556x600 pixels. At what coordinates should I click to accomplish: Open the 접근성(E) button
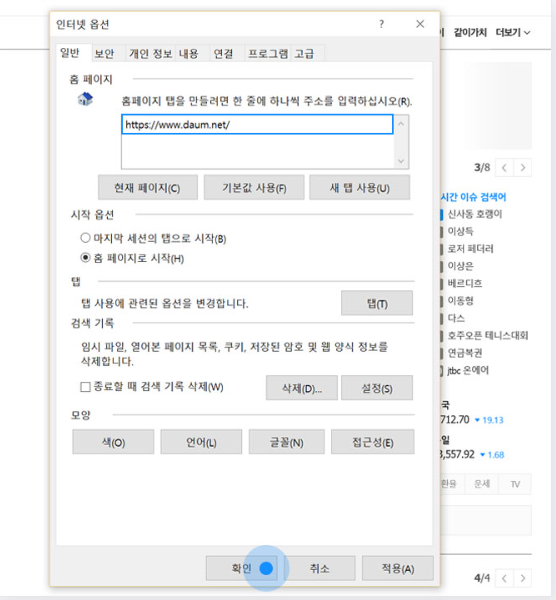[x=373, y=442]
